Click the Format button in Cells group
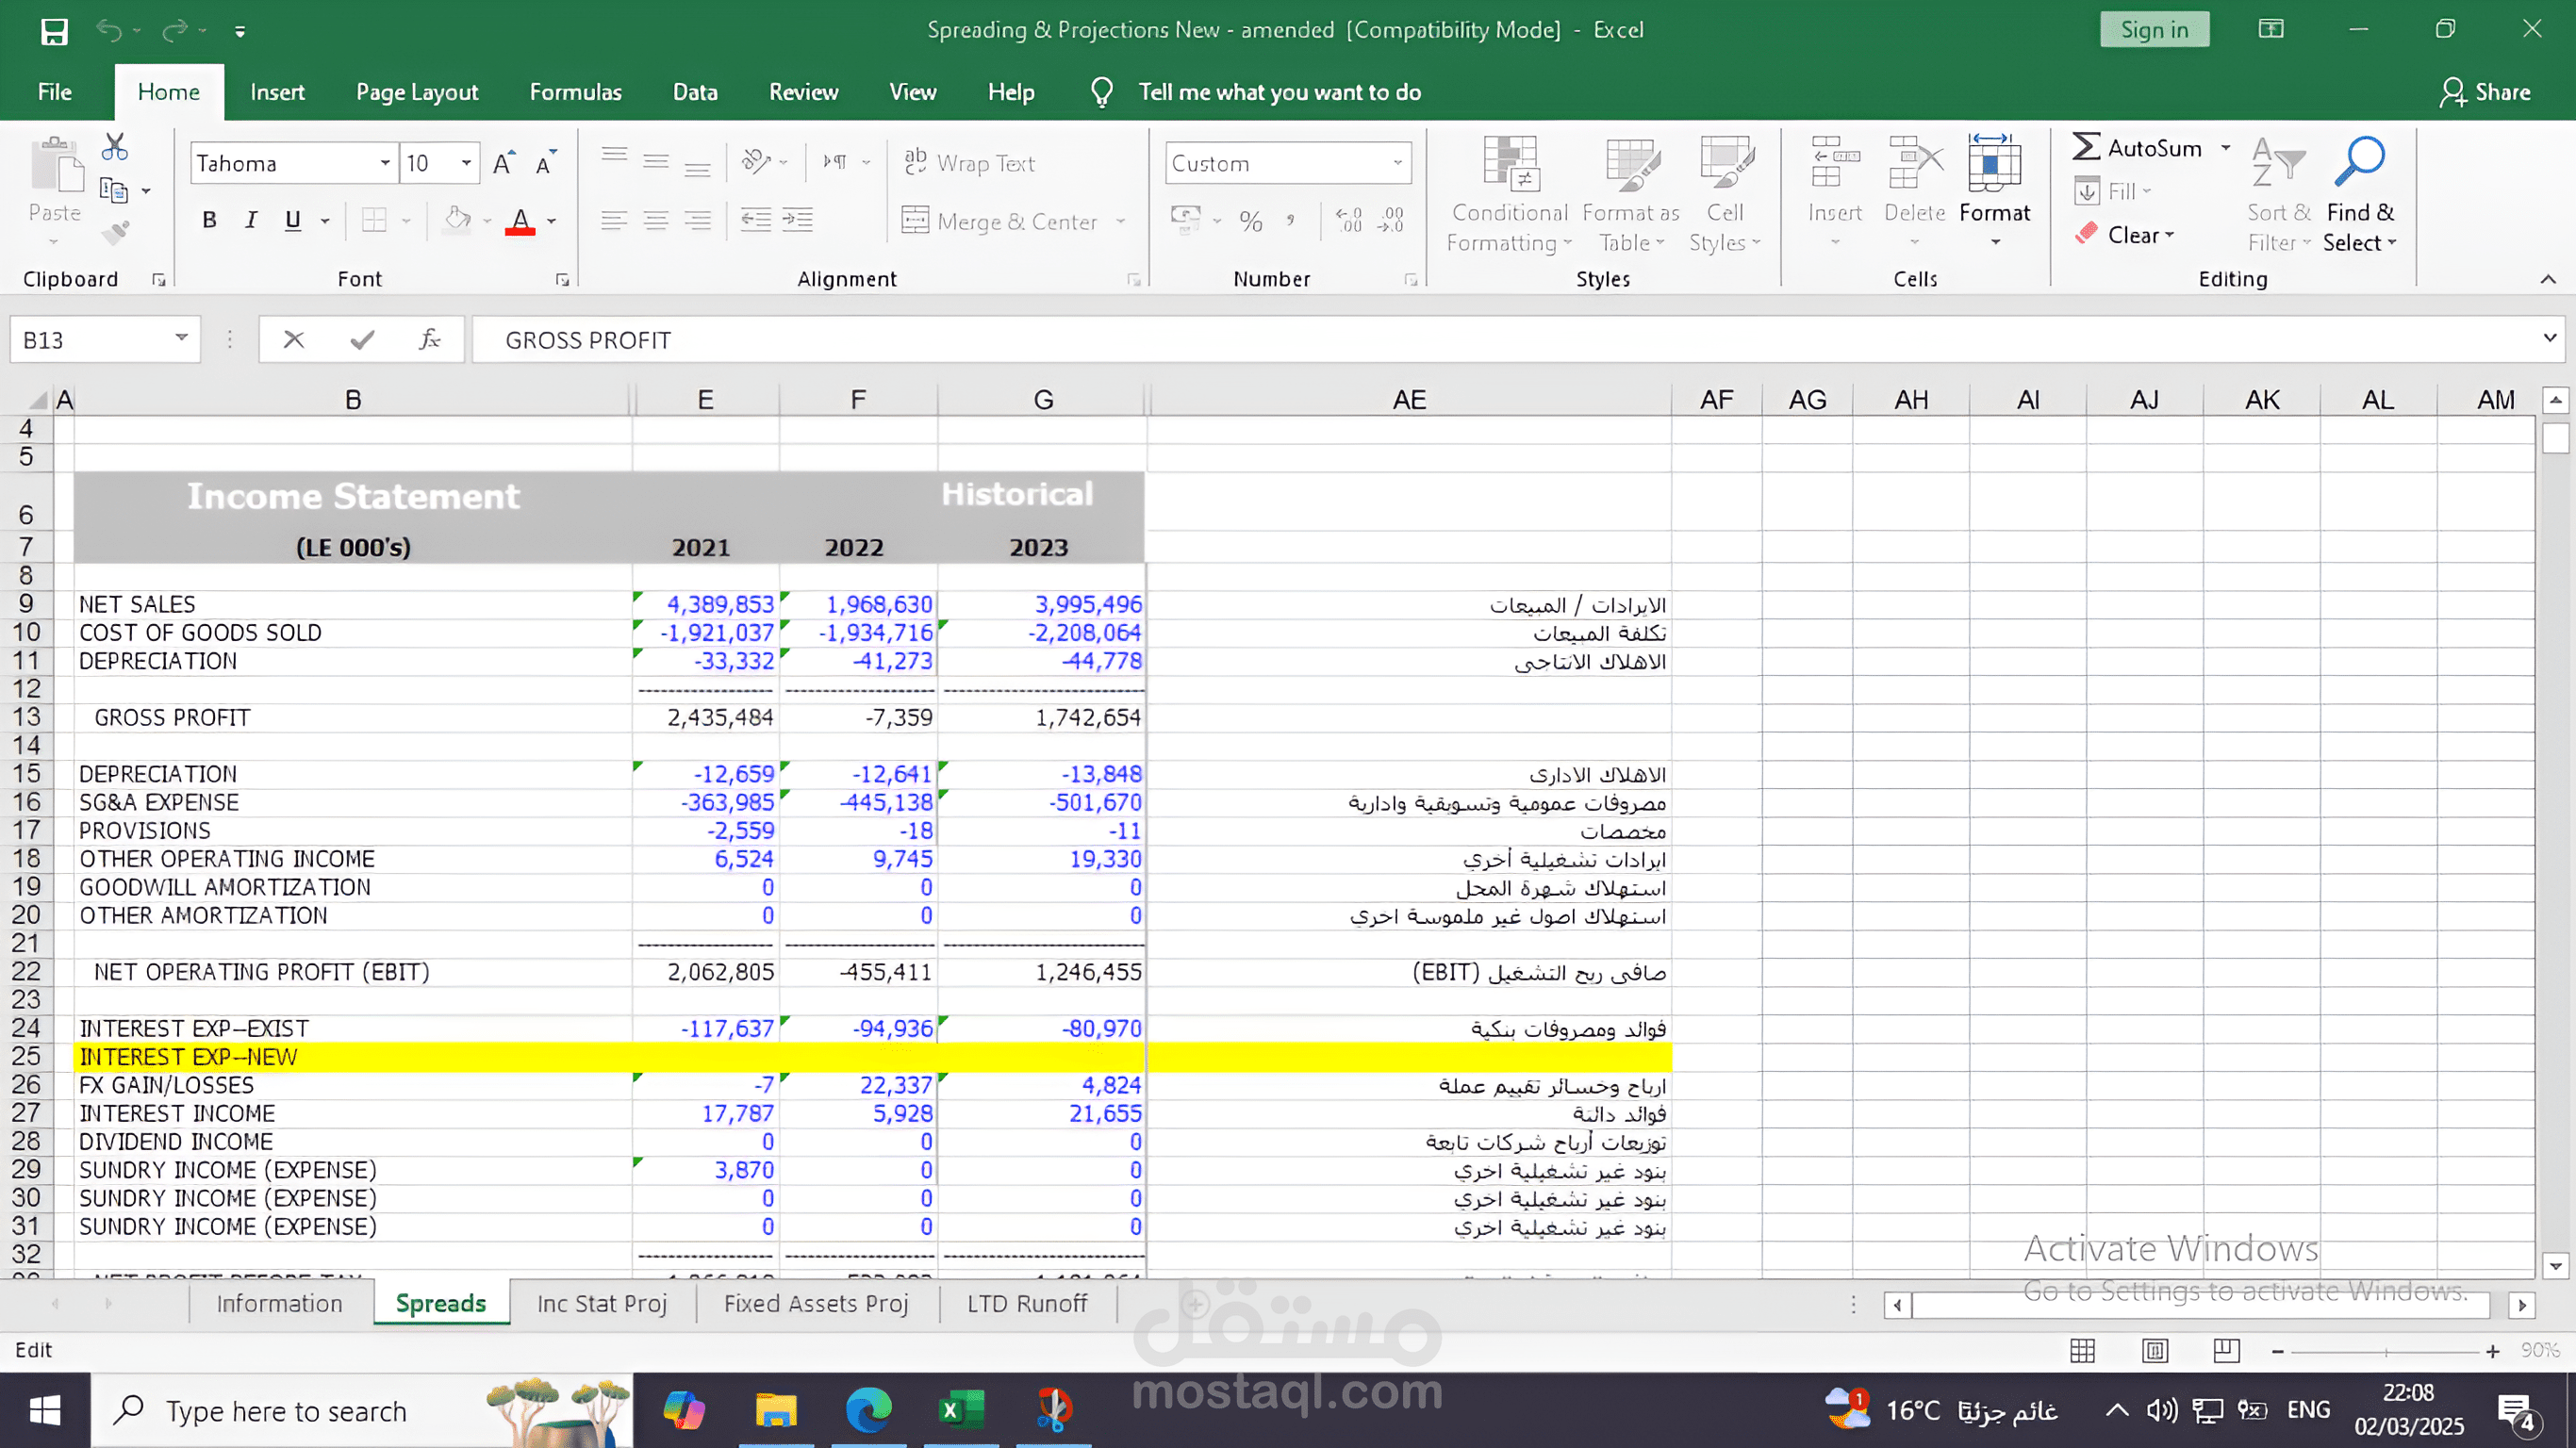 click(x=1995, y=190)
